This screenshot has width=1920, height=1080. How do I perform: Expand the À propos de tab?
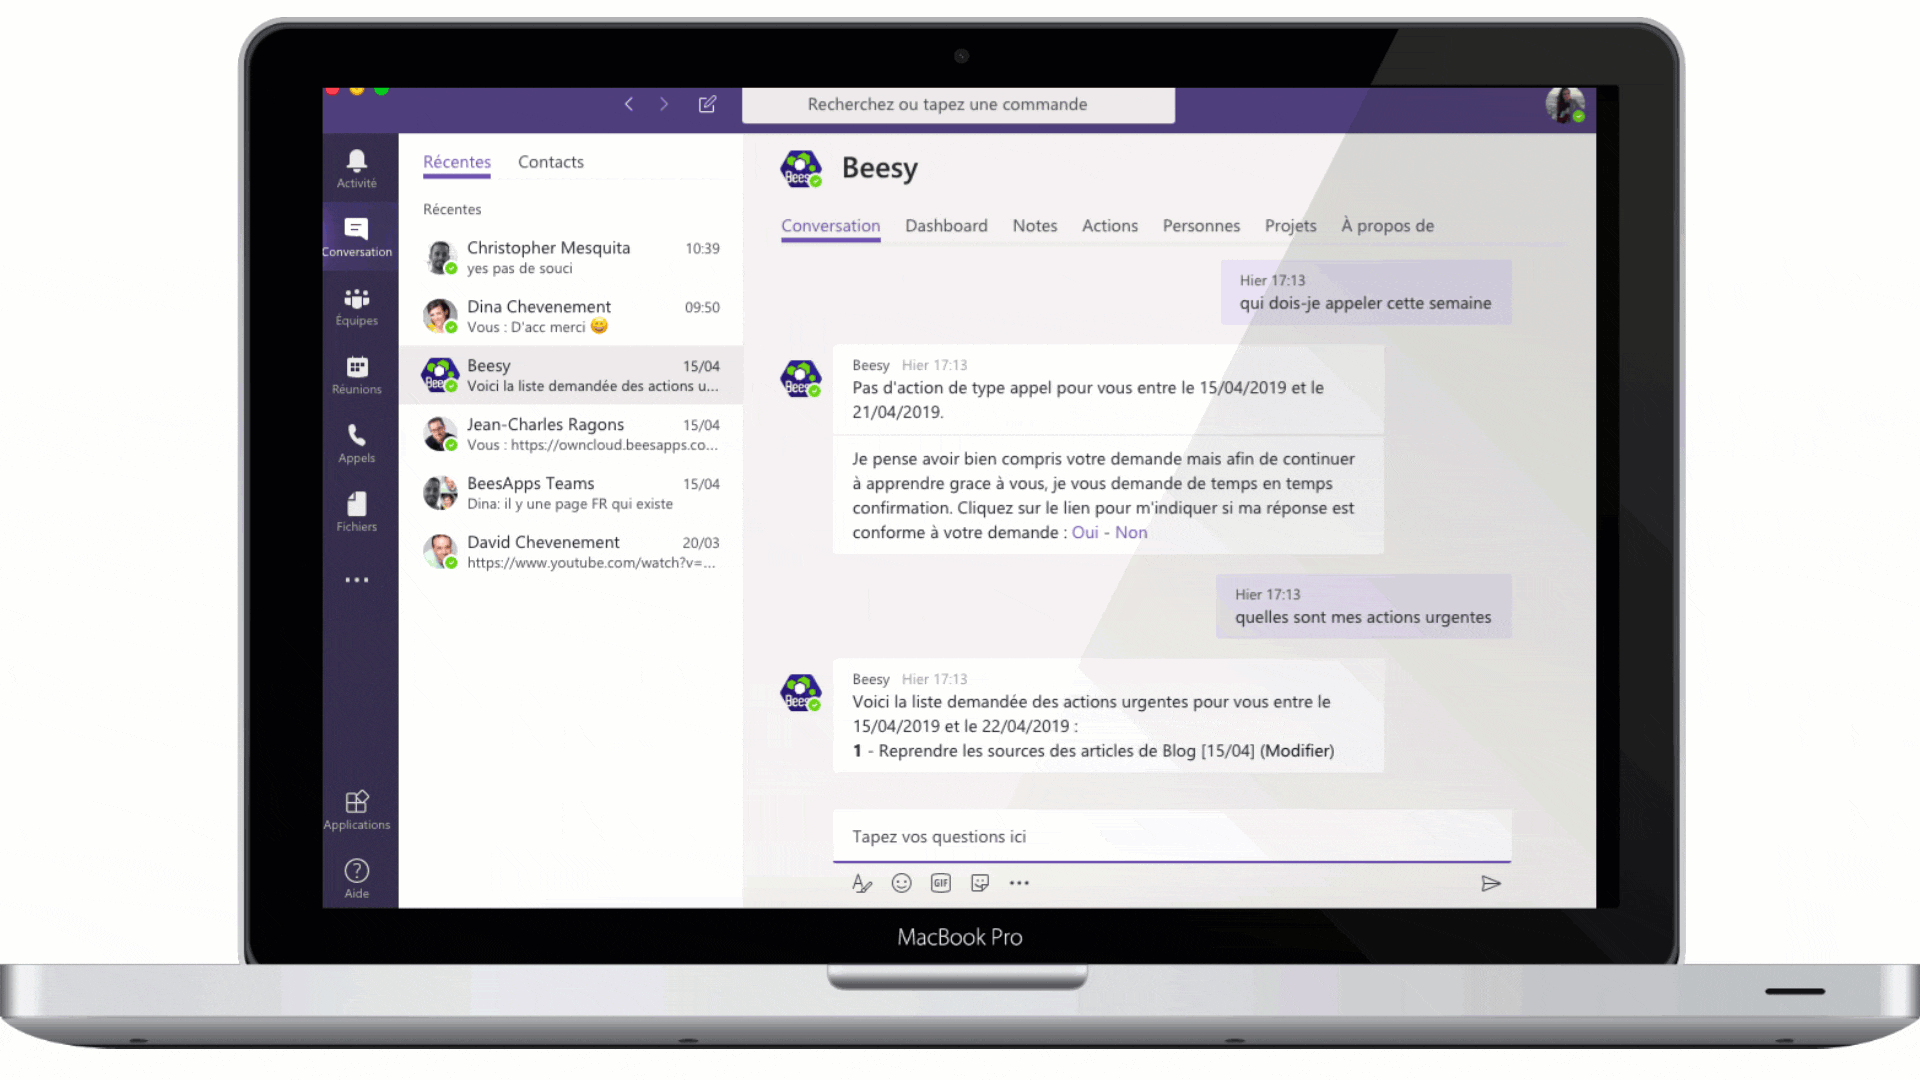(x=1387, y=224)
